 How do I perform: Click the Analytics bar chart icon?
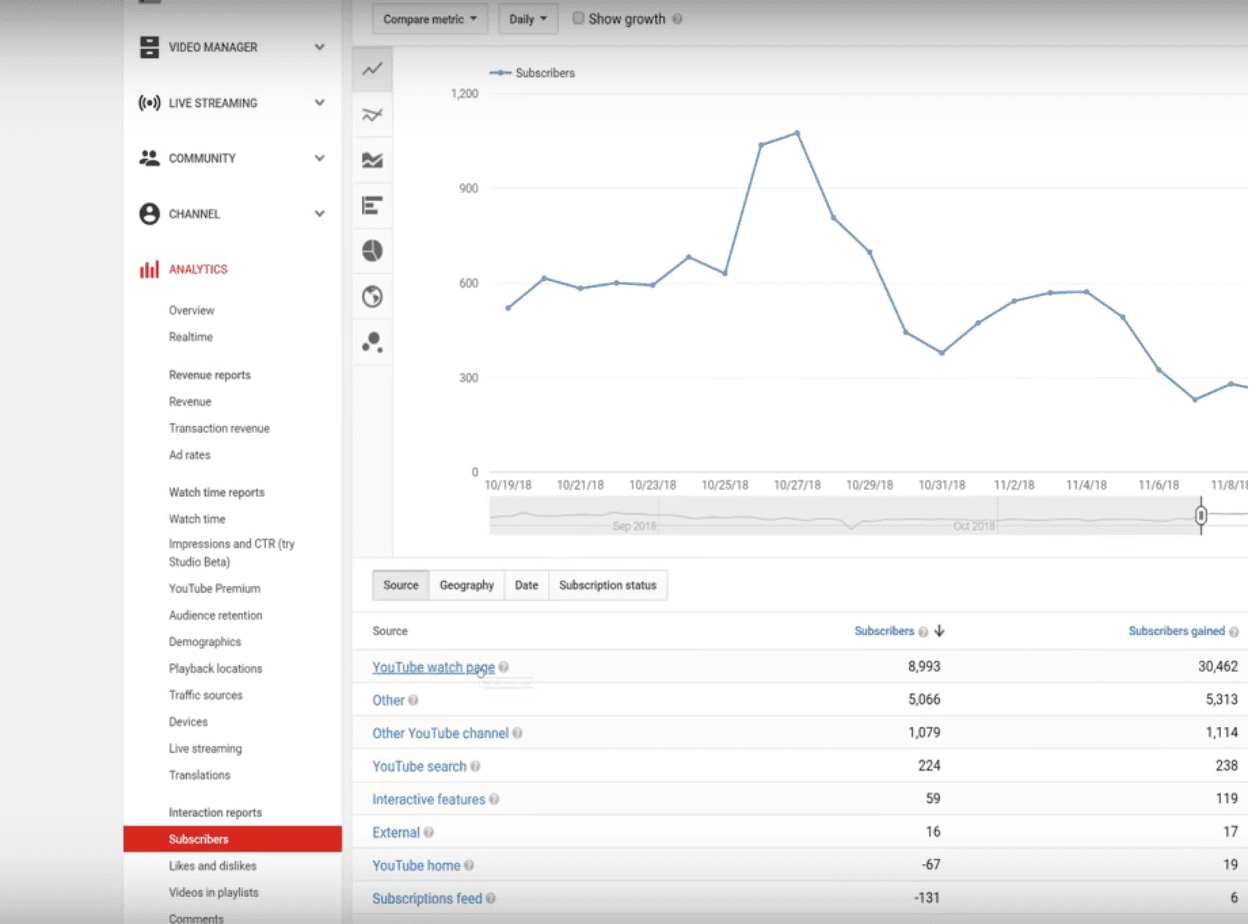coord(149,269)
